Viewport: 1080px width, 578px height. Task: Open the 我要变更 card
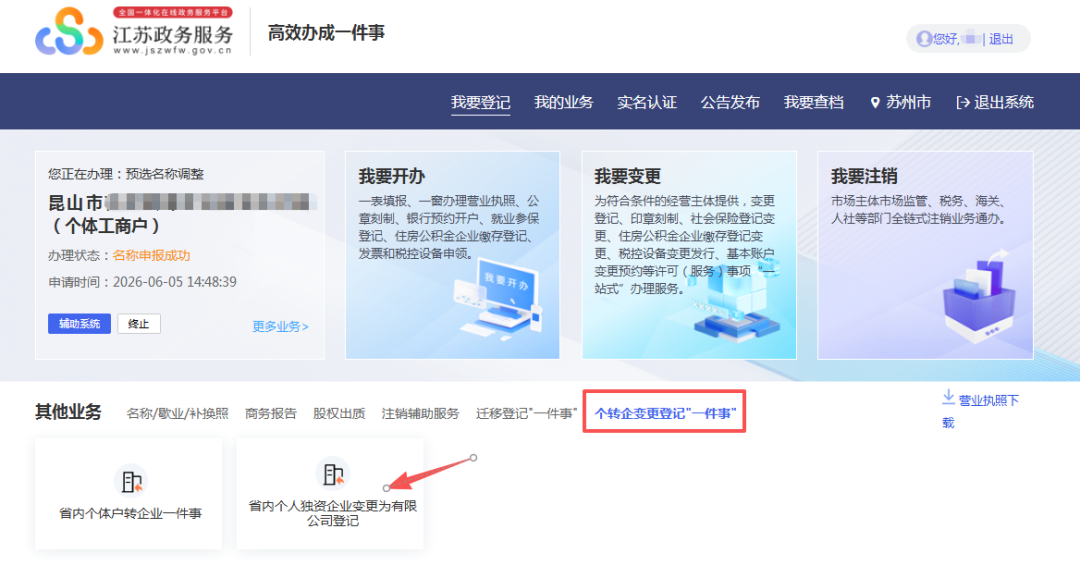pyautogui.click(x=689, y=255)
